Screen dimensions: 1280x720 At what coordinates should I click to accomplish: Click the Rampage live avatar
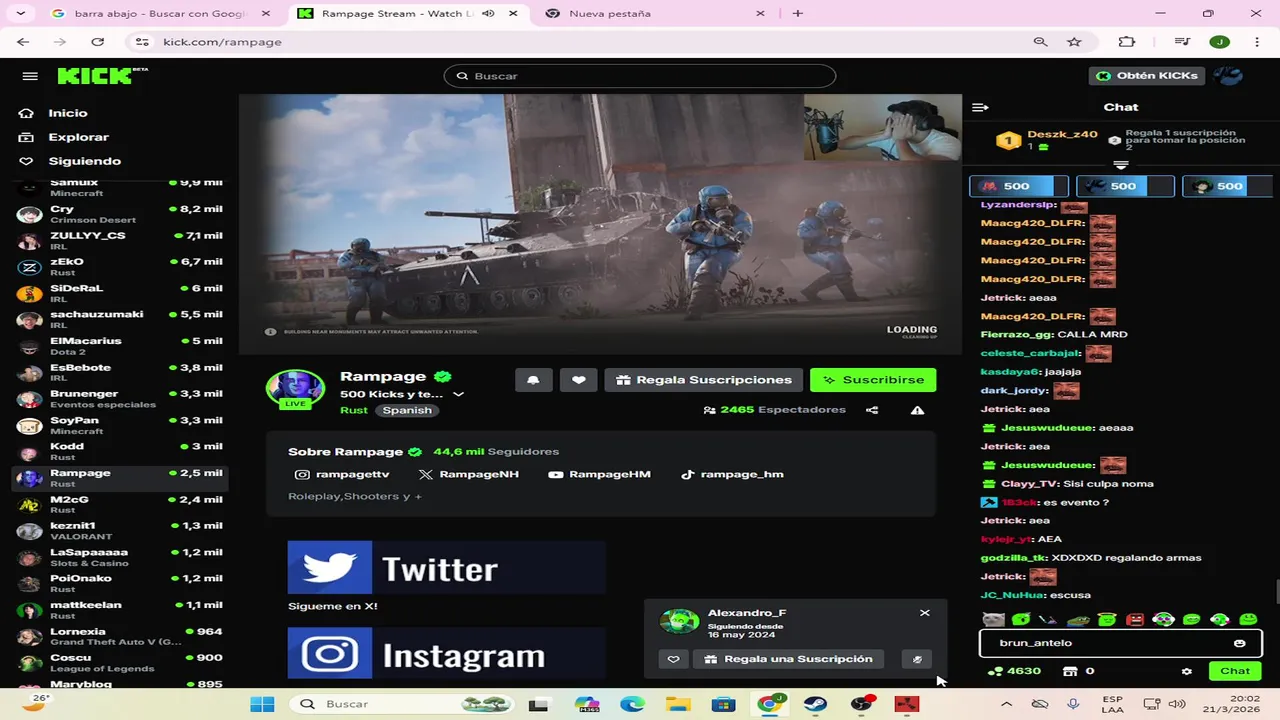295,389
